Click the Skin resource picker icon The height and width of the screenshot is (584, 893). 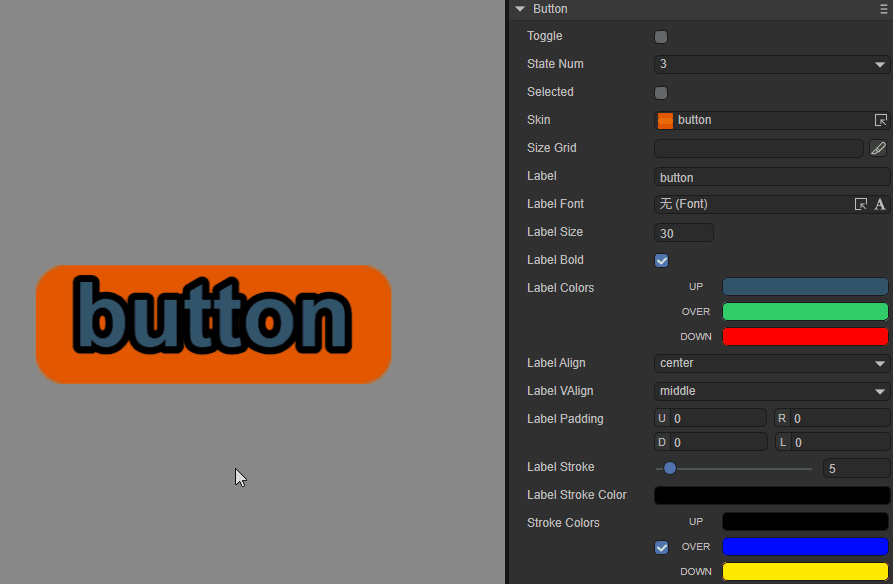coord(880,120)
